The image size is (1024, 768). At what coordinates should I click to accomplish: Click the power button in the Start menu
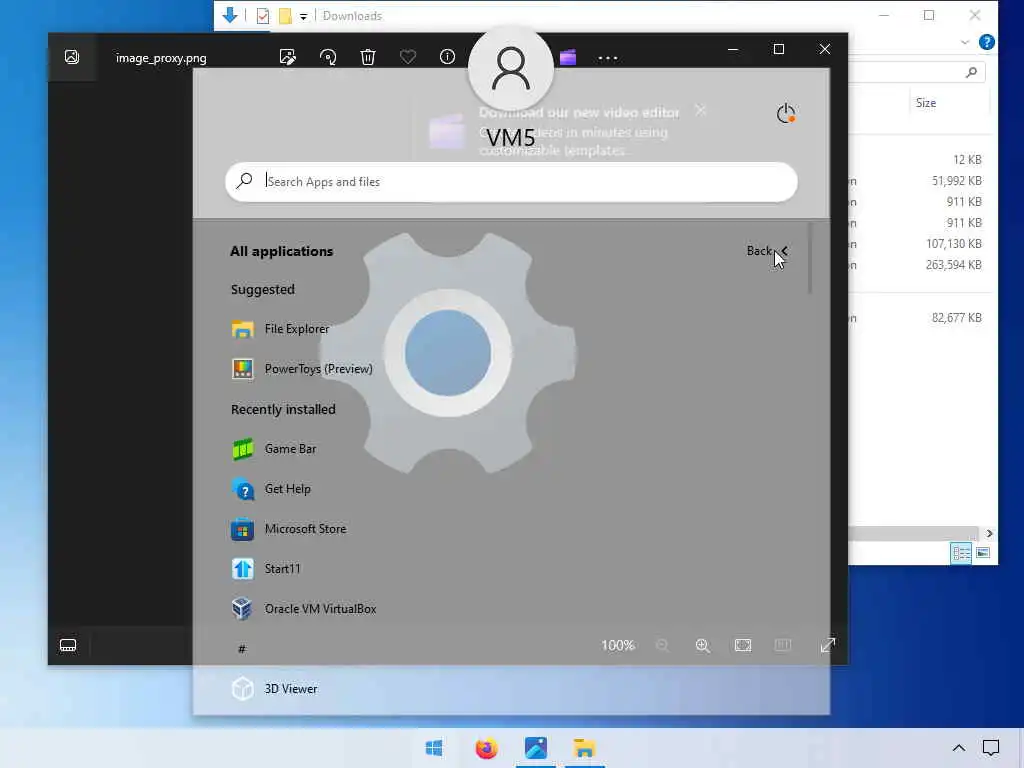pyautogui.click(x=786, y=114)
